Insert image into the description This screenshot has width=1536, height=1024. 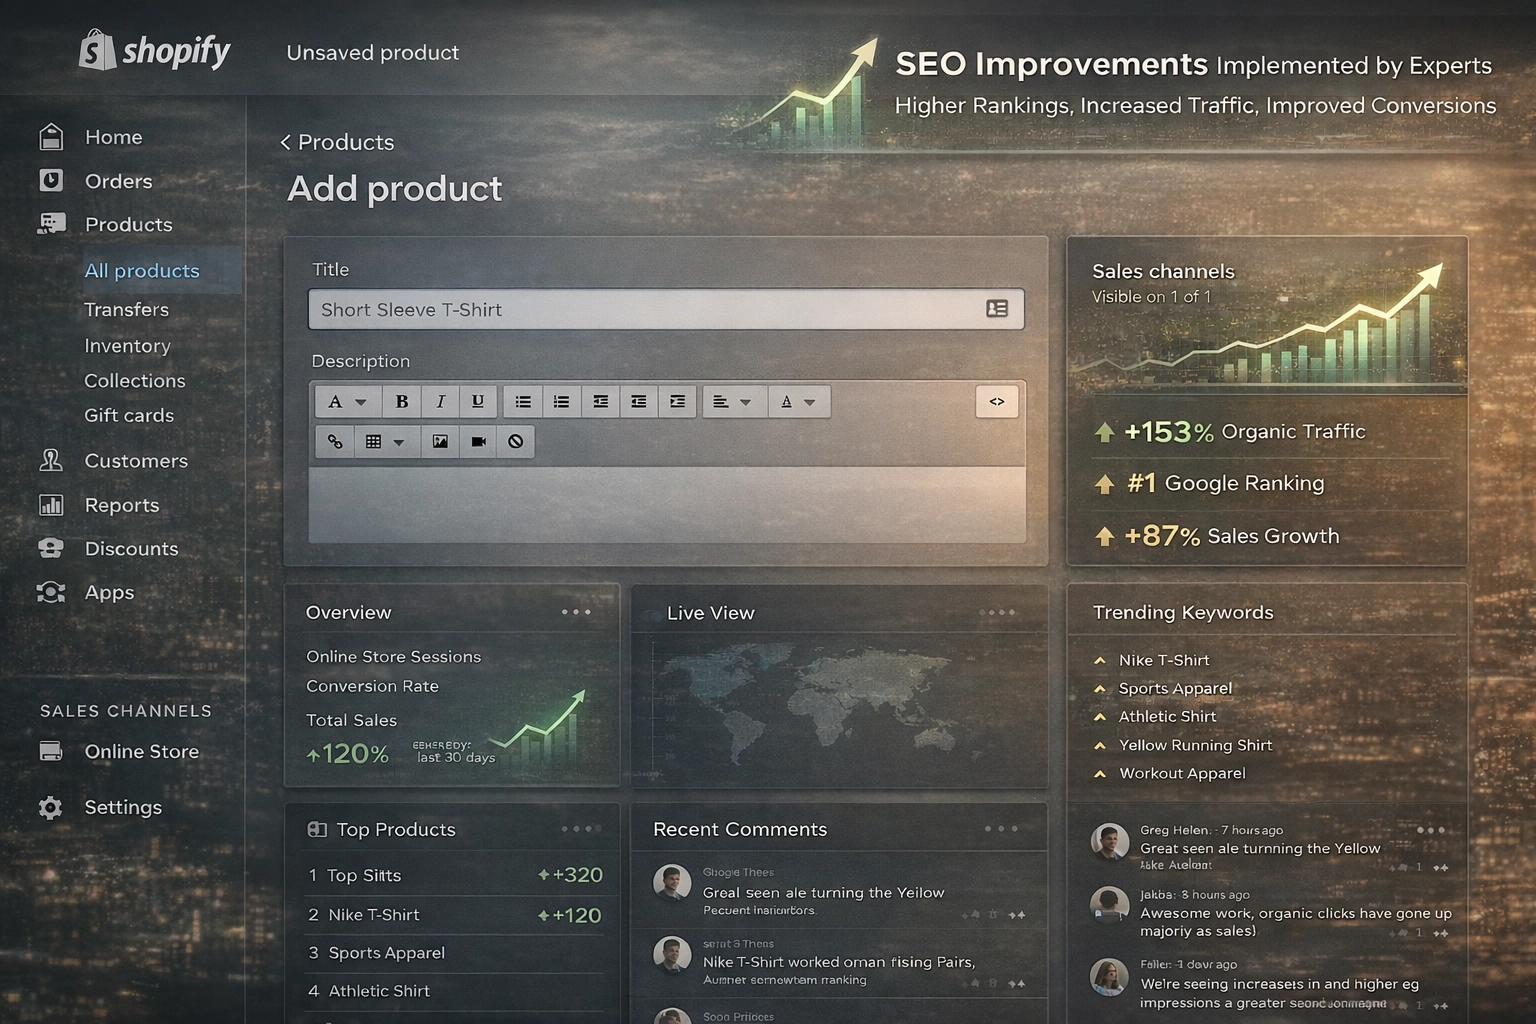[x=440, y=442]
